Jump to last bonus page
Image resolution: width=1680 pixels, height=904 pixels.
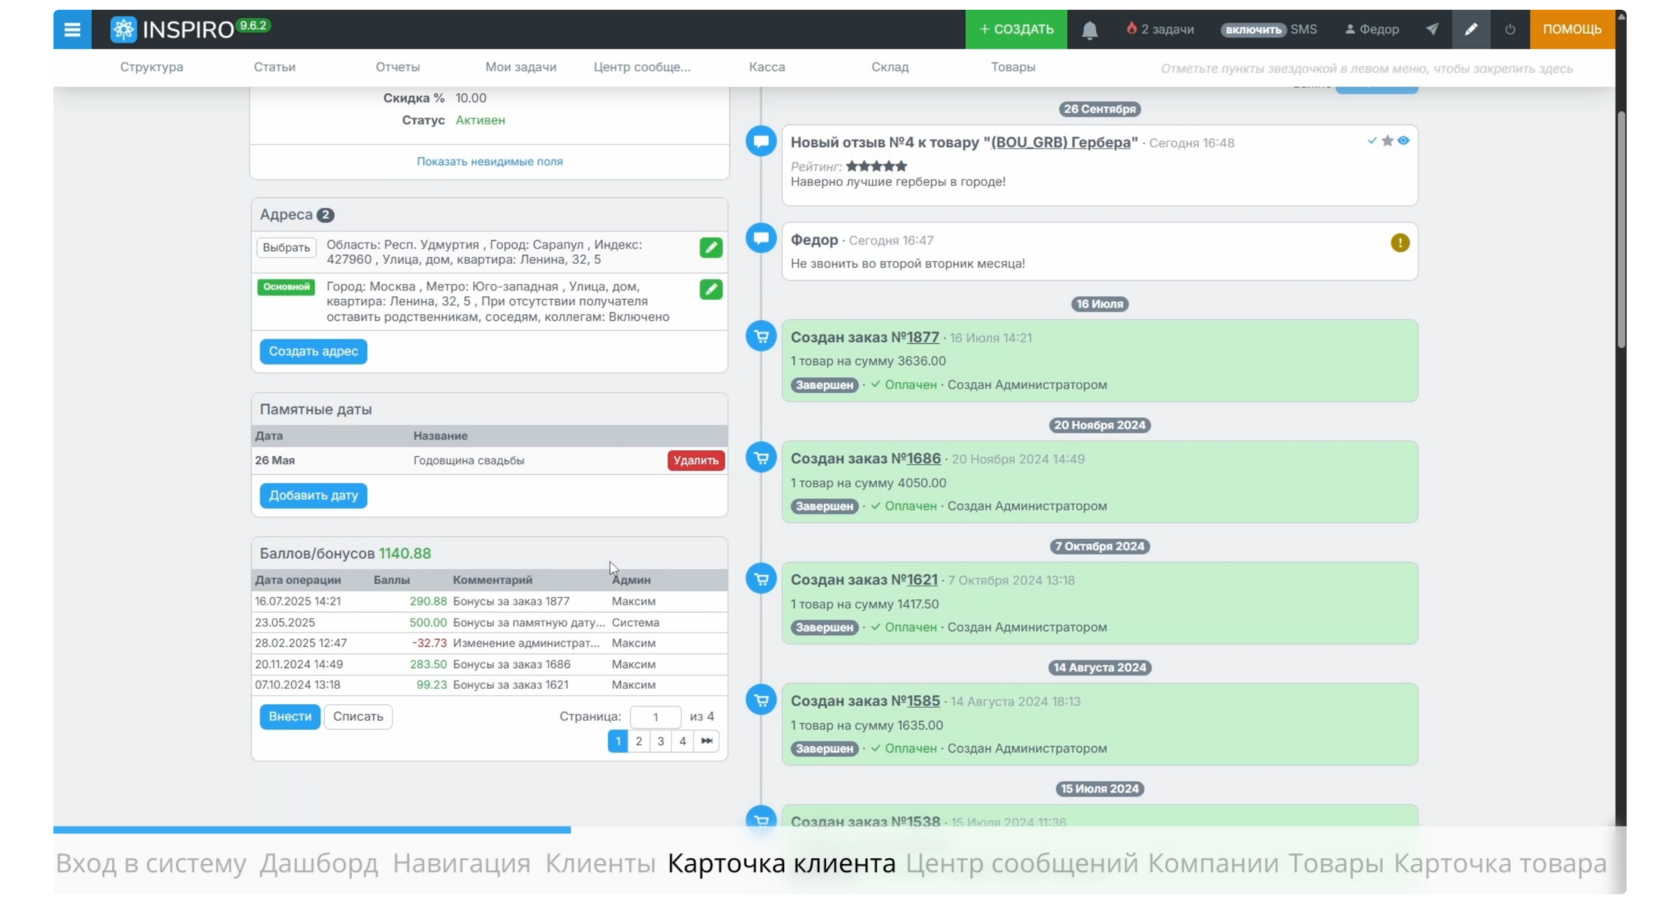click(707, 741)
